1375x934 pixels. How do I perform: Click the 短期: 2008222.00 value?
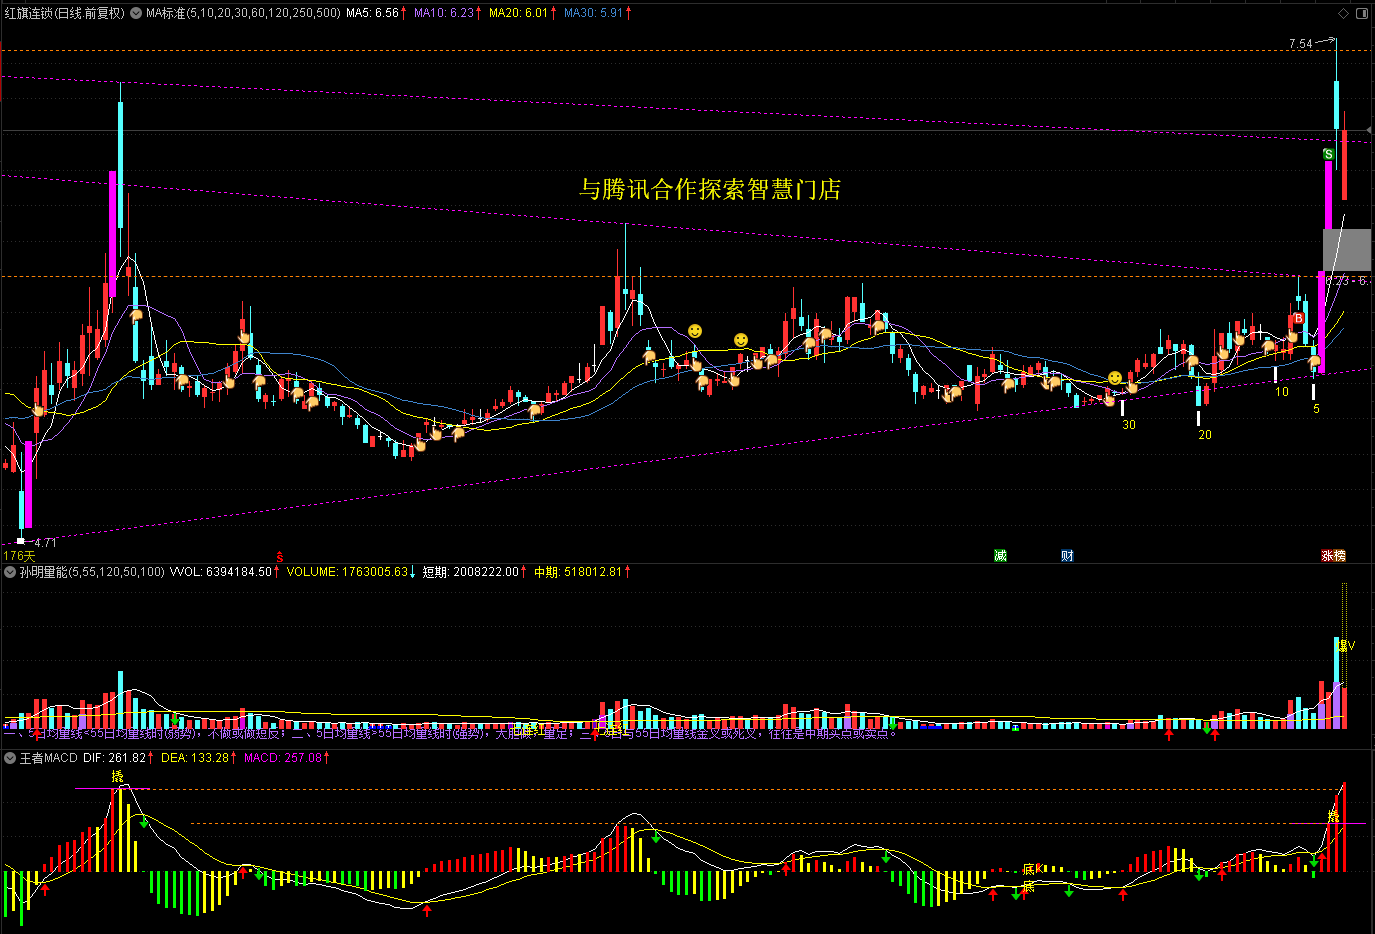470,572
